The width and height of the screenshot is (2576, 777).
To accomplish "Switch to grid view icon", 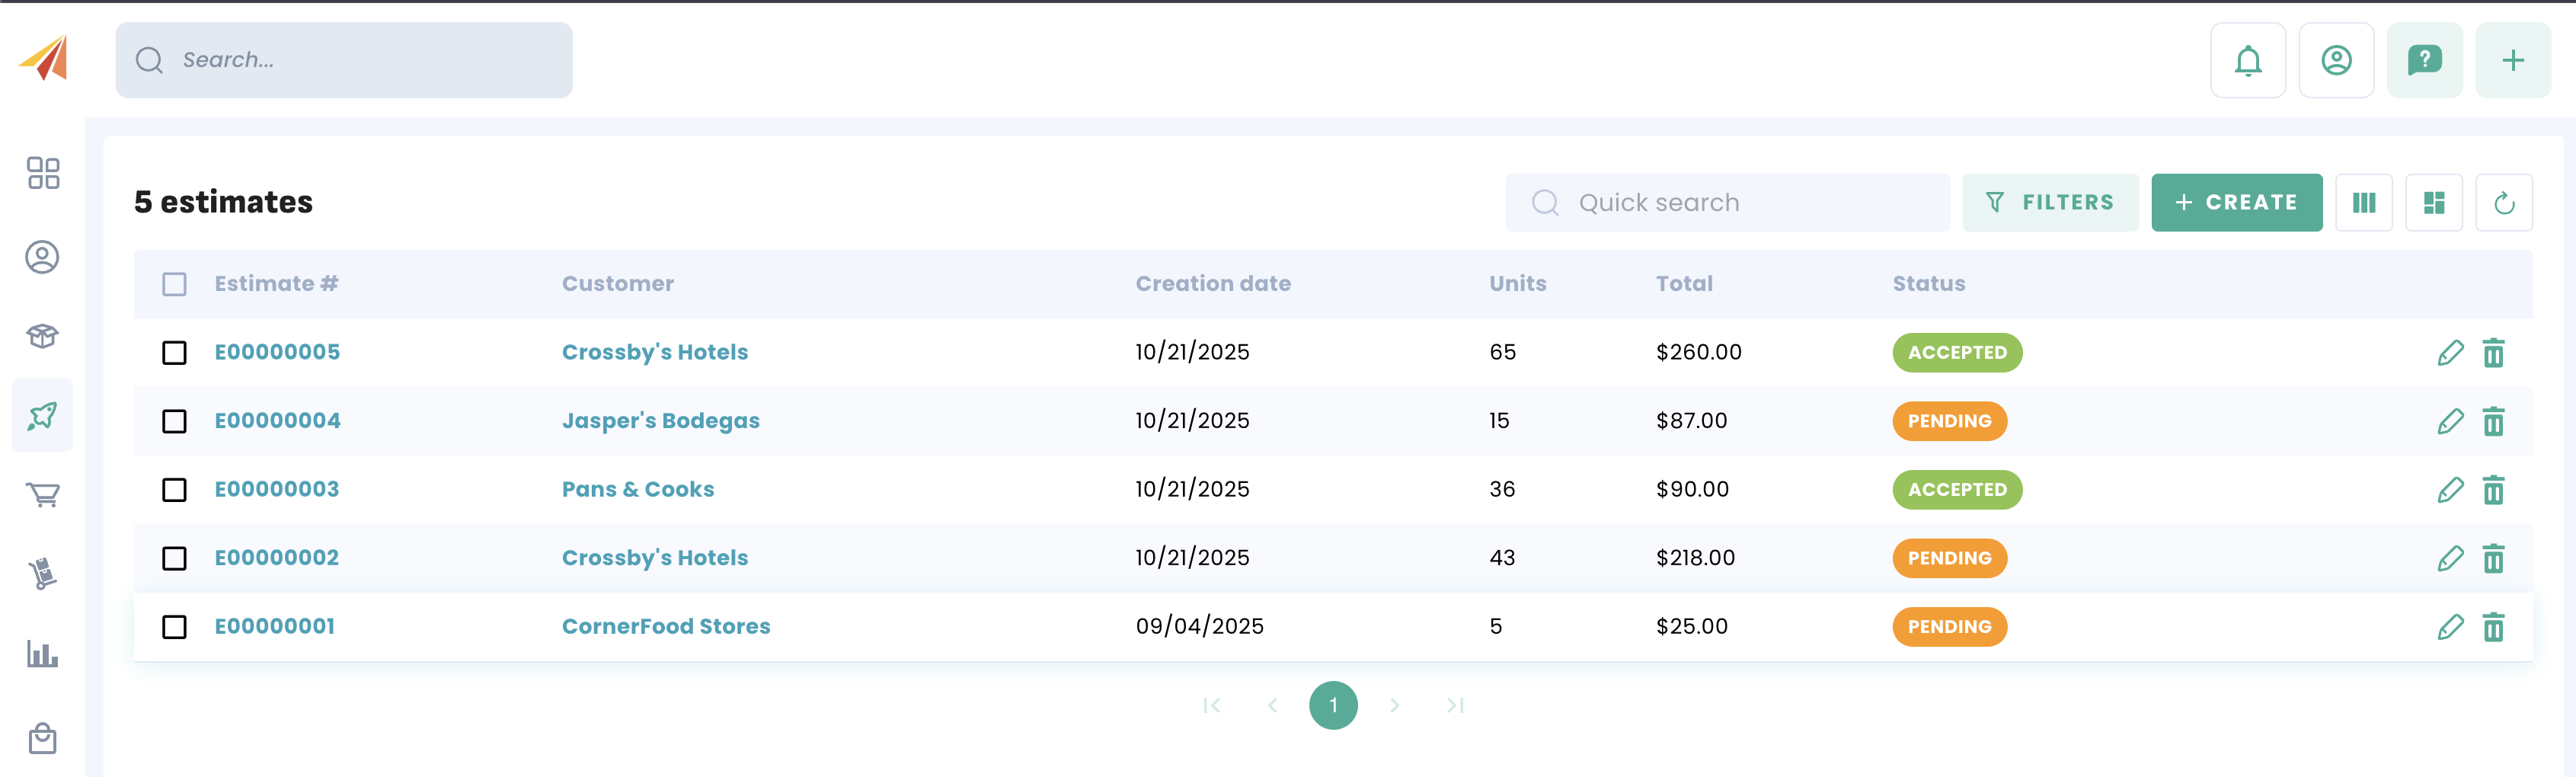I will [2433, 203].
